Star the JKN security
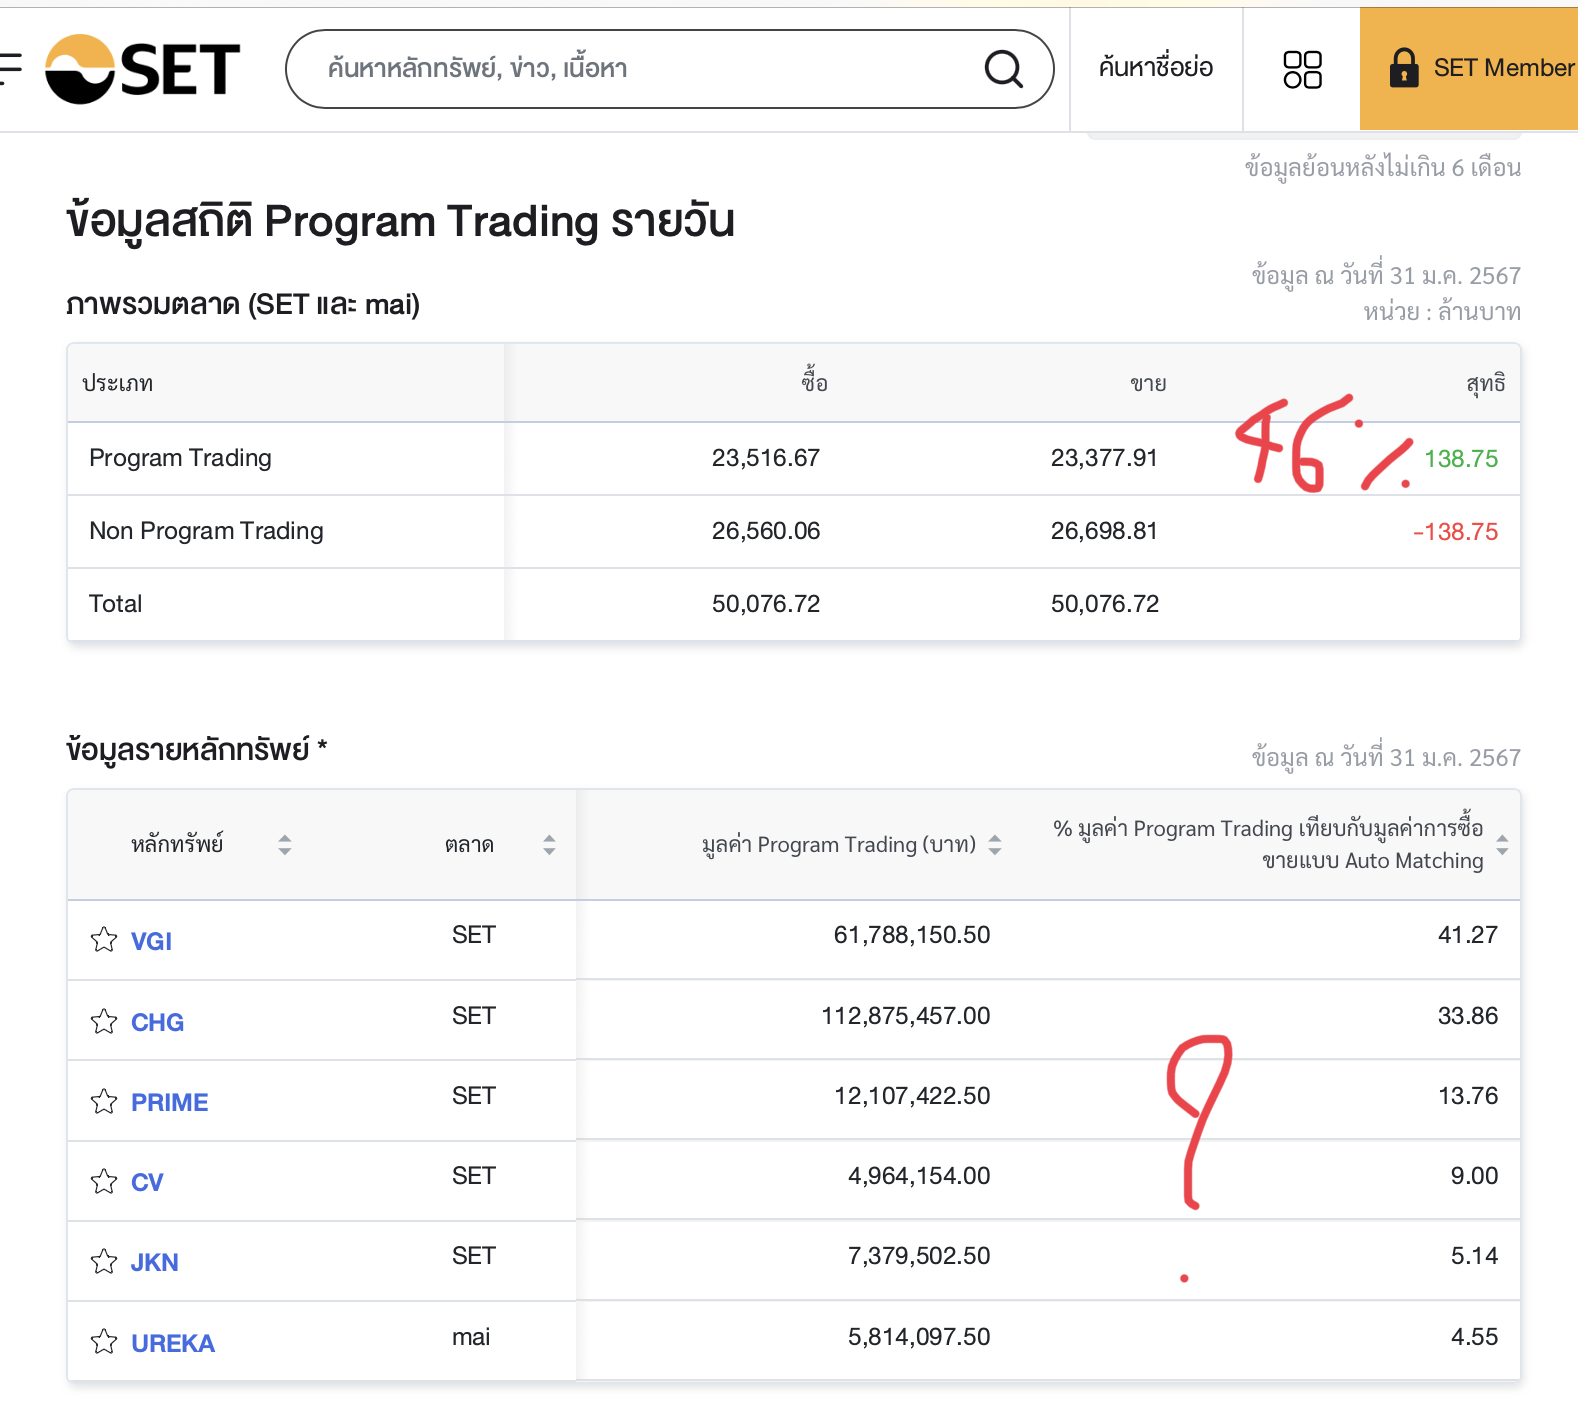The width and height of the screenshot is (1578, 1418). [x=104, y=1262]
